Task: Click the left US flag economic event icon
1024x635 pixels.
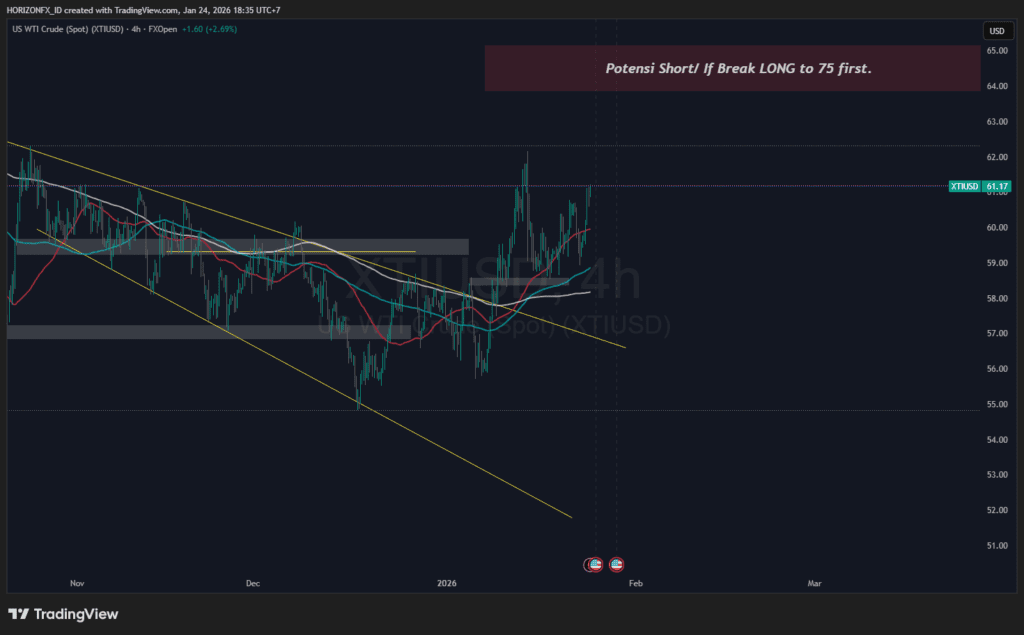Action: [x=594, y=565]
